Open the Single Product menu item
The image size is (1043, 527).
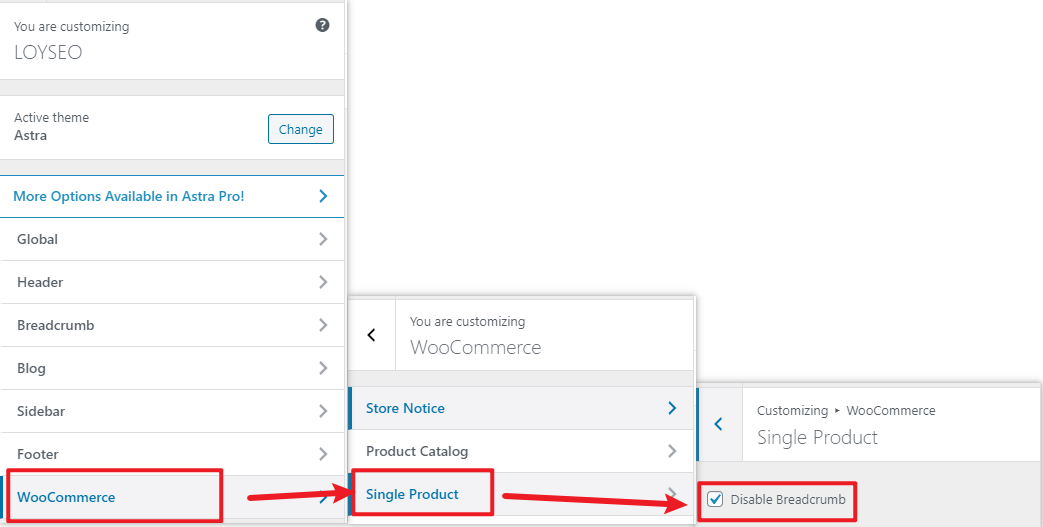pyautogui.click(x=521, y=494)
